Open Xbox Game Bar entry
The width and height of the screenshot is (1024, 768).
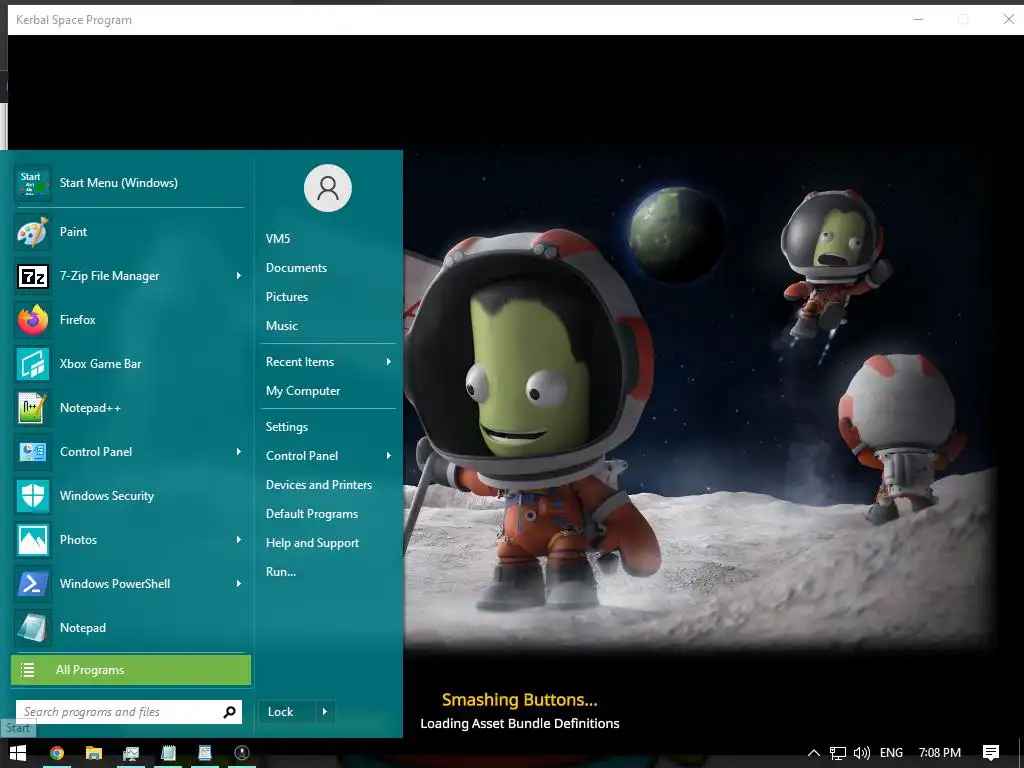click(129, 364)
